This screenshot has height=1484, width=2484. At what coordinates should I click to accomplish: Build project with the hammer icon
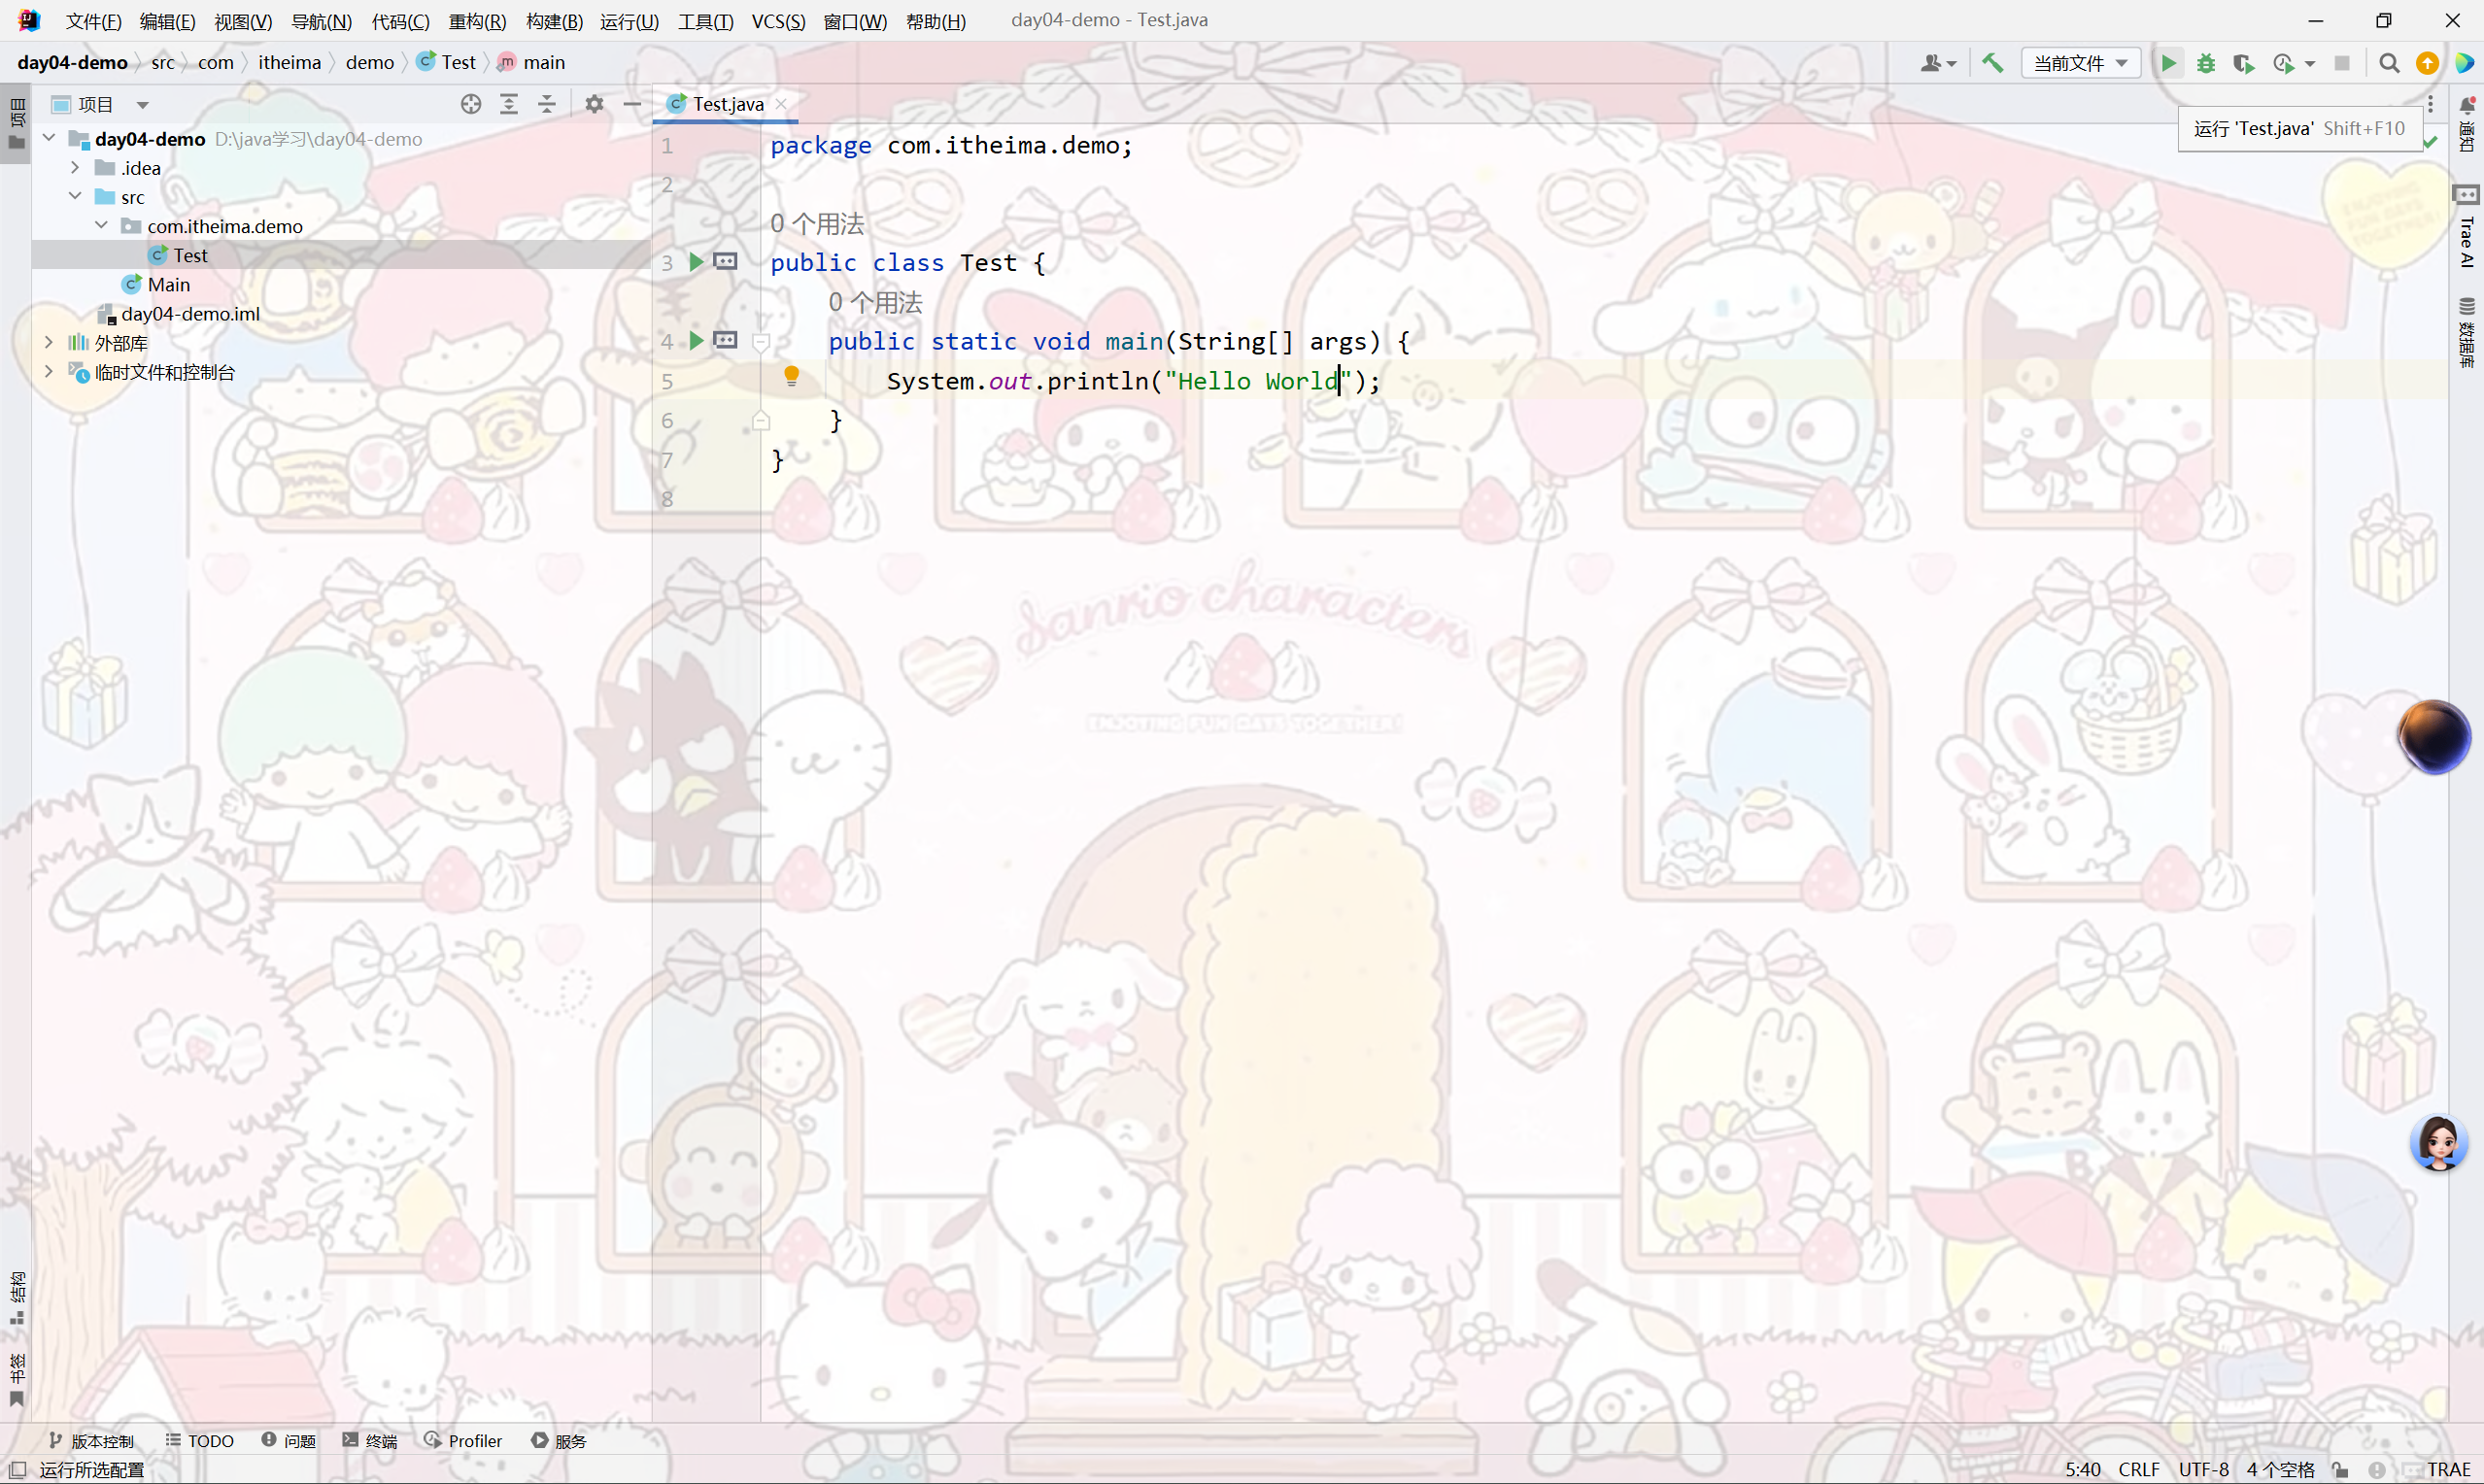1992,63
